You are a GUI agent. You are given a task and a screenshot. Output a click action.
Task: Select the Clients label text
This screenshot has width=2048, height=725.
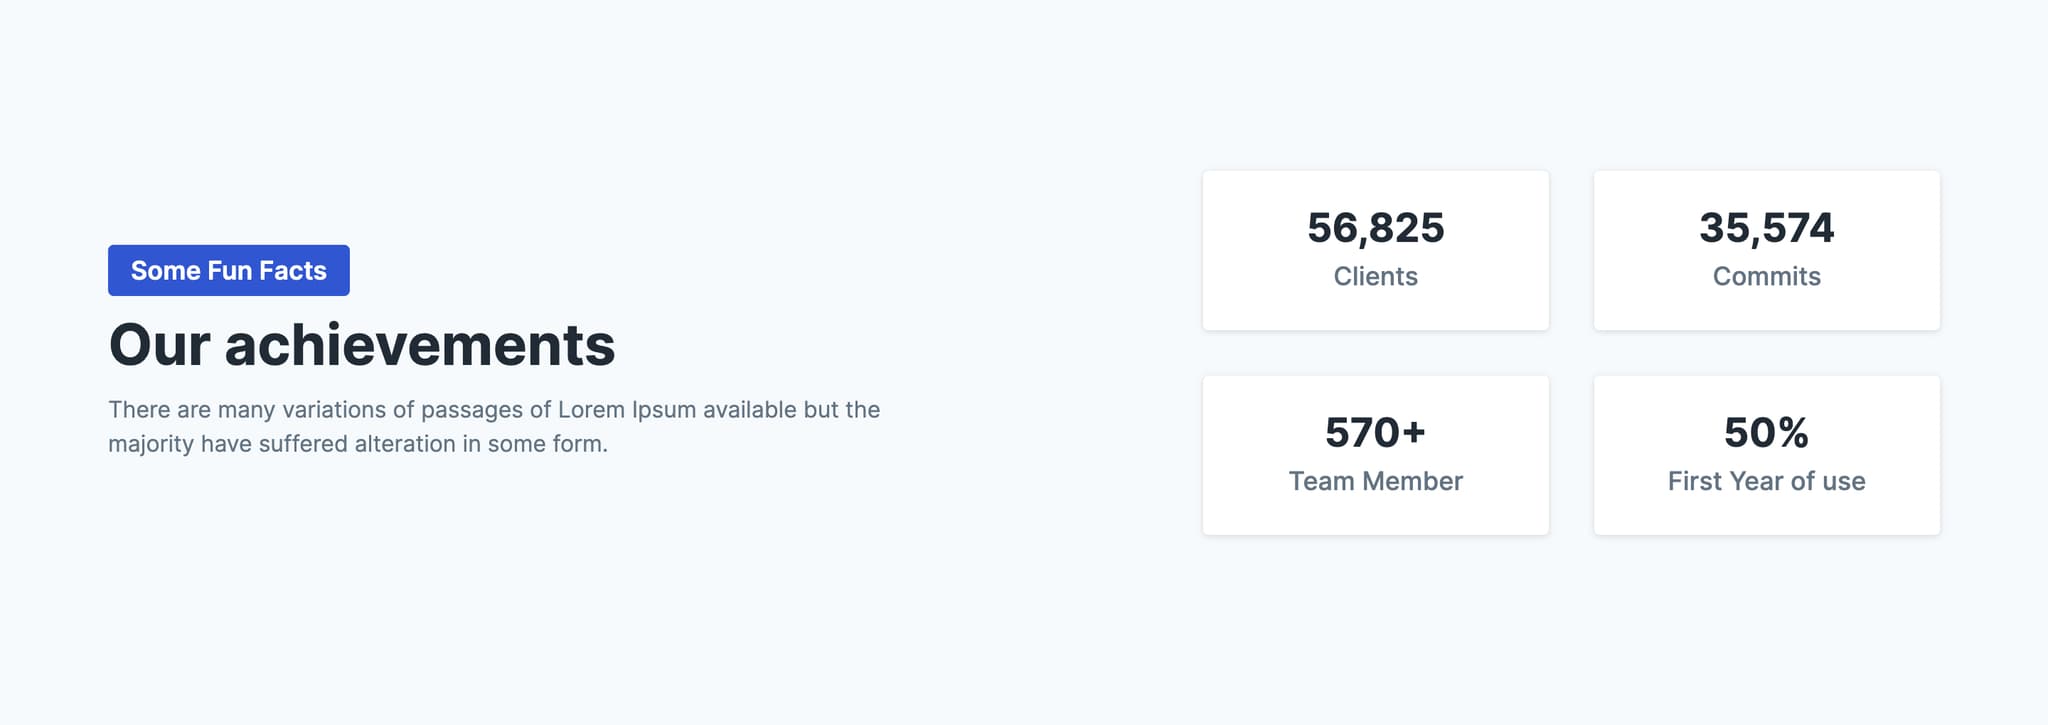[1375, 277]
